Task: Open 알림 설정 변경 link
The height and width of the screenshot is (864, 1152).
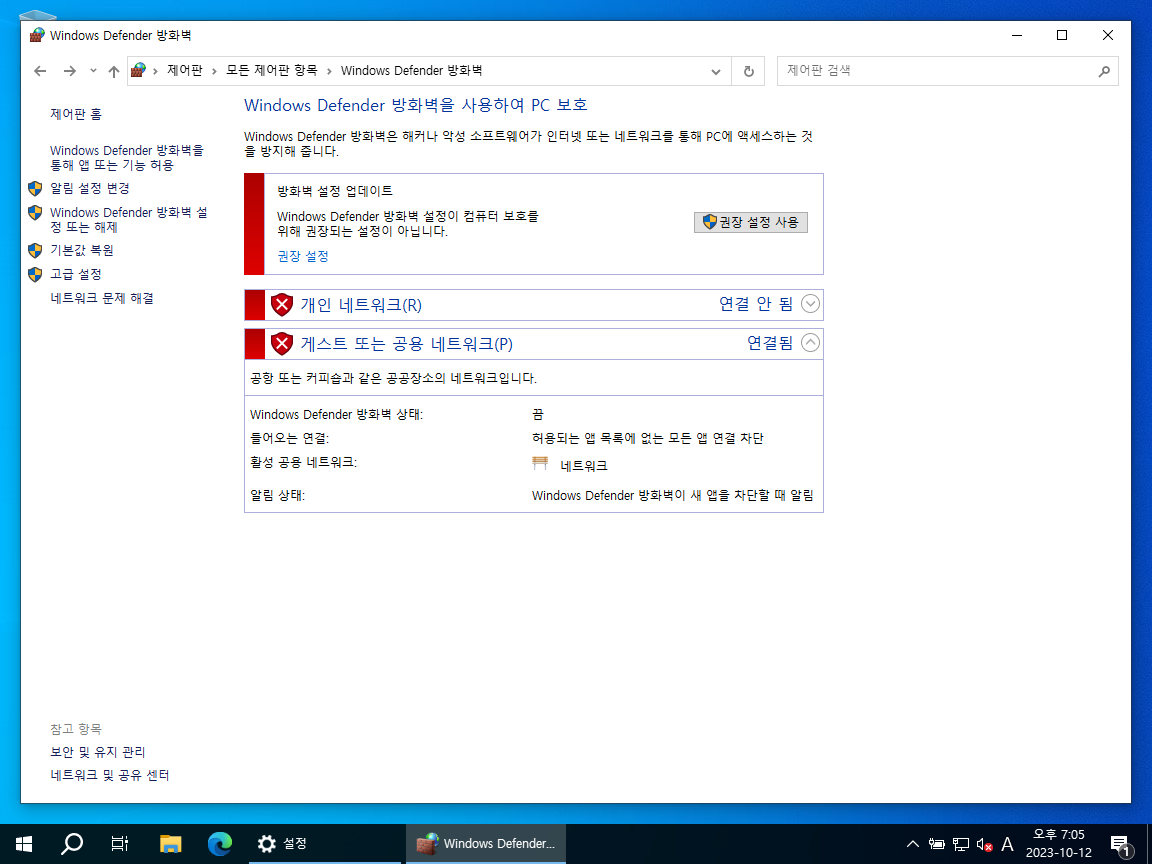Action: point(90,188)
